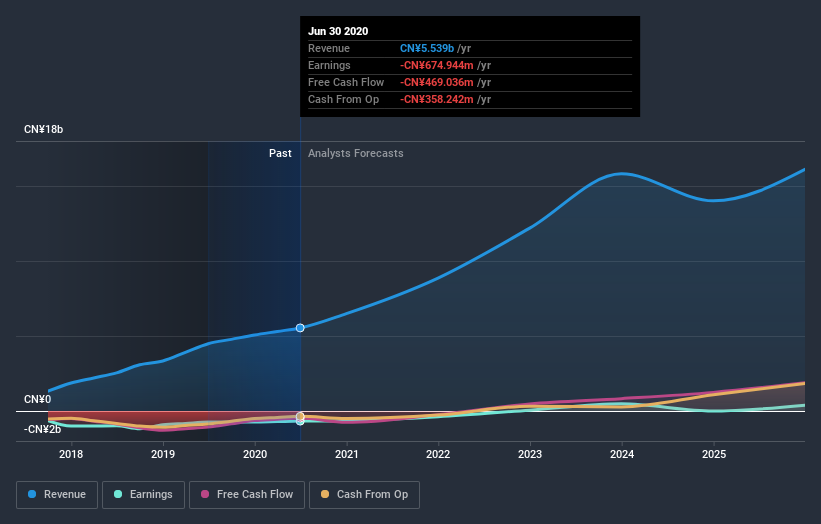Click the 2020 x-axis label
This screenshot has height=524, width=821.
tap(255, 454)
